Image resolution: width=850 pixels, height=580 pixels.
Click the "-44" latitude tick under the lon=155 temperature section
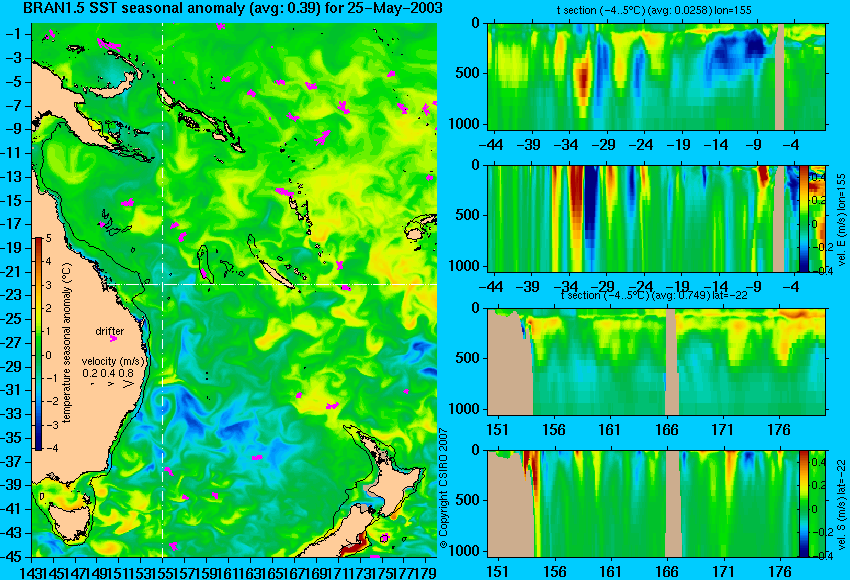coord(491,144)
